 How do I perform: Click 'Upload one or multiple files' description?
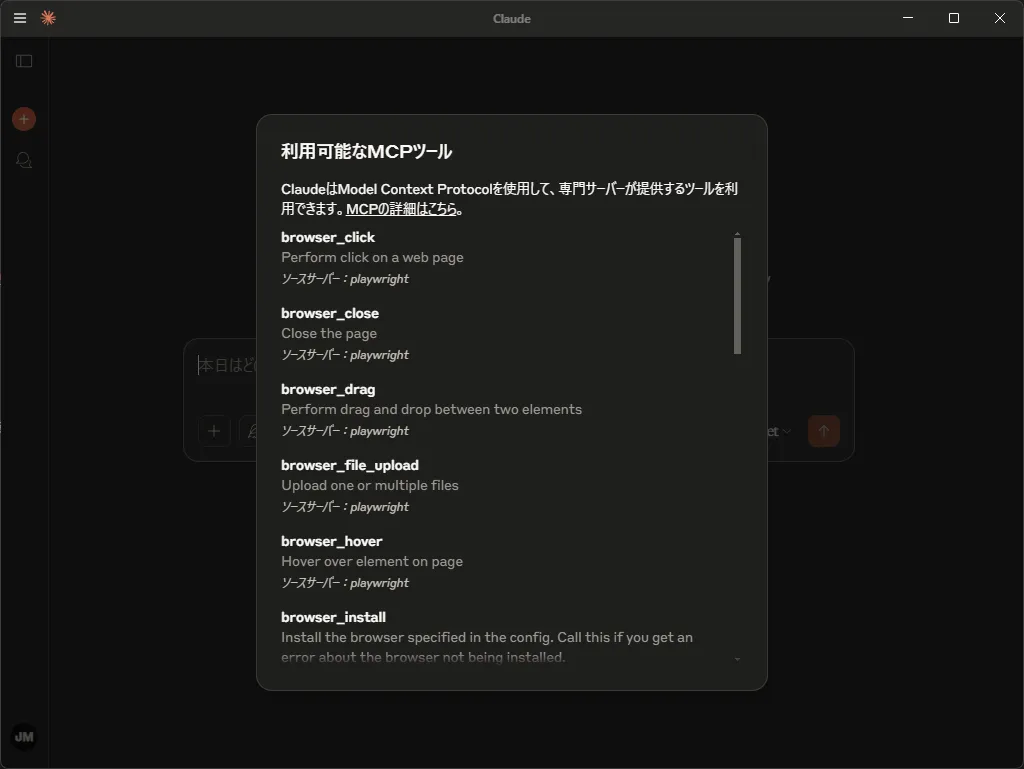click(x=370, y=486)
